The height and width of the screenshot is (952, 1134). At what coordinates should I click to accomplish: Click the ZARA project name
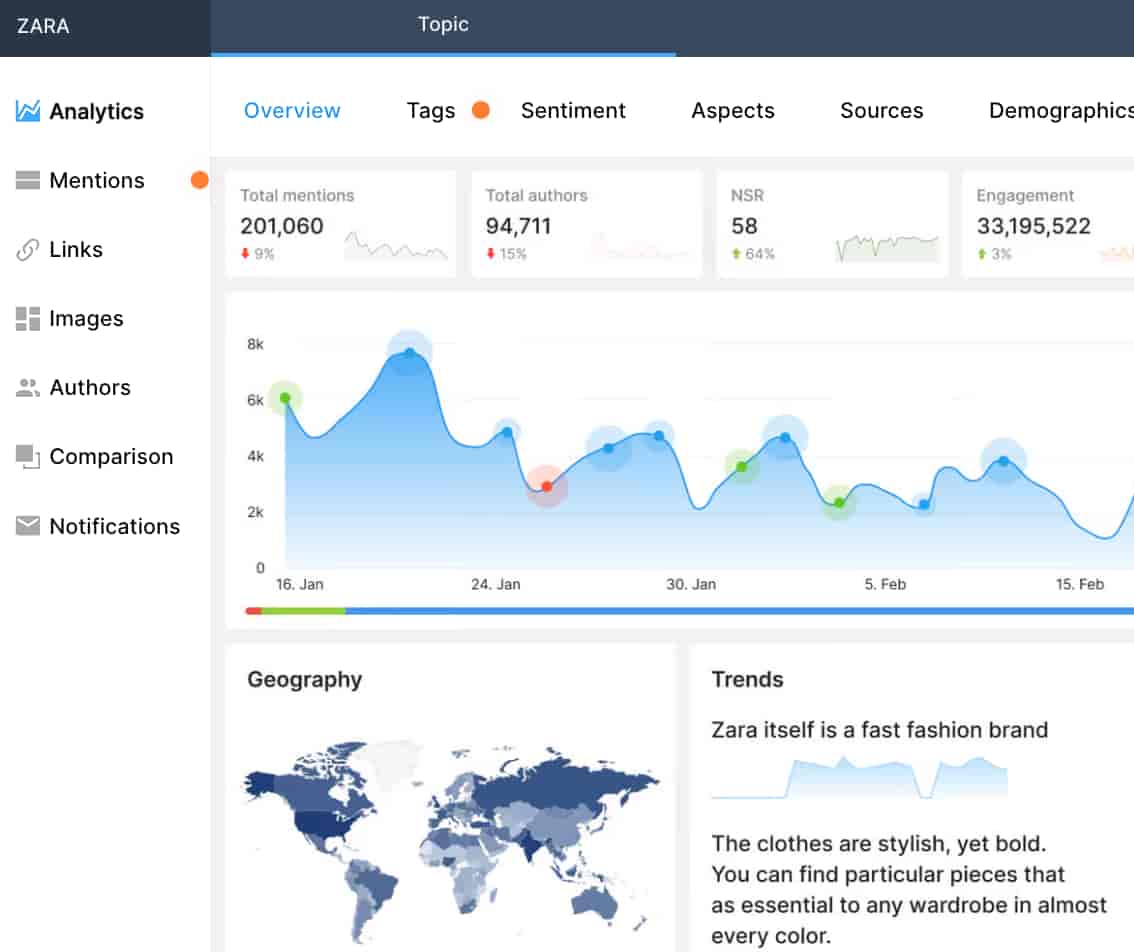point(43,26)
